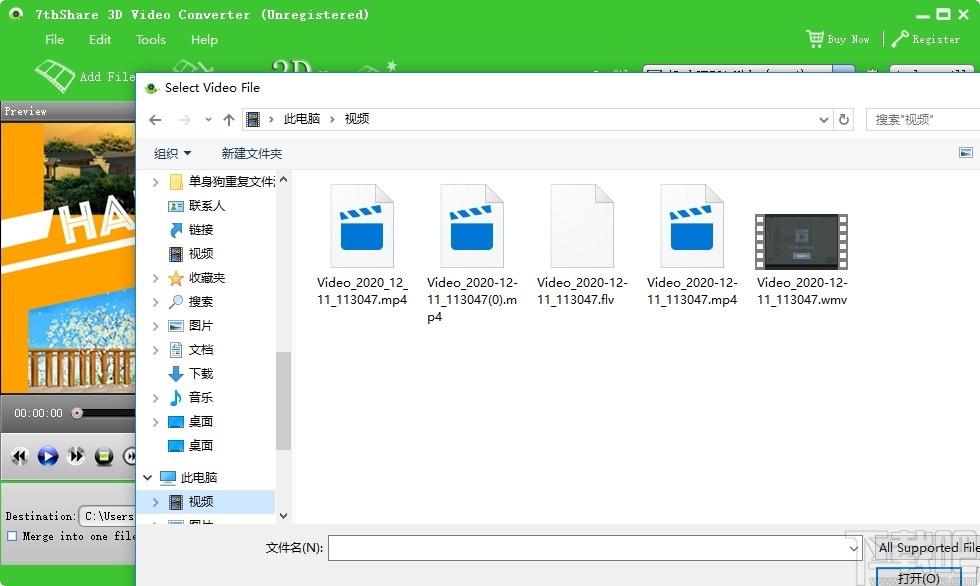Expand the 搜索 tree node
This screenshot has height=586, width=980.
(156, 302)
